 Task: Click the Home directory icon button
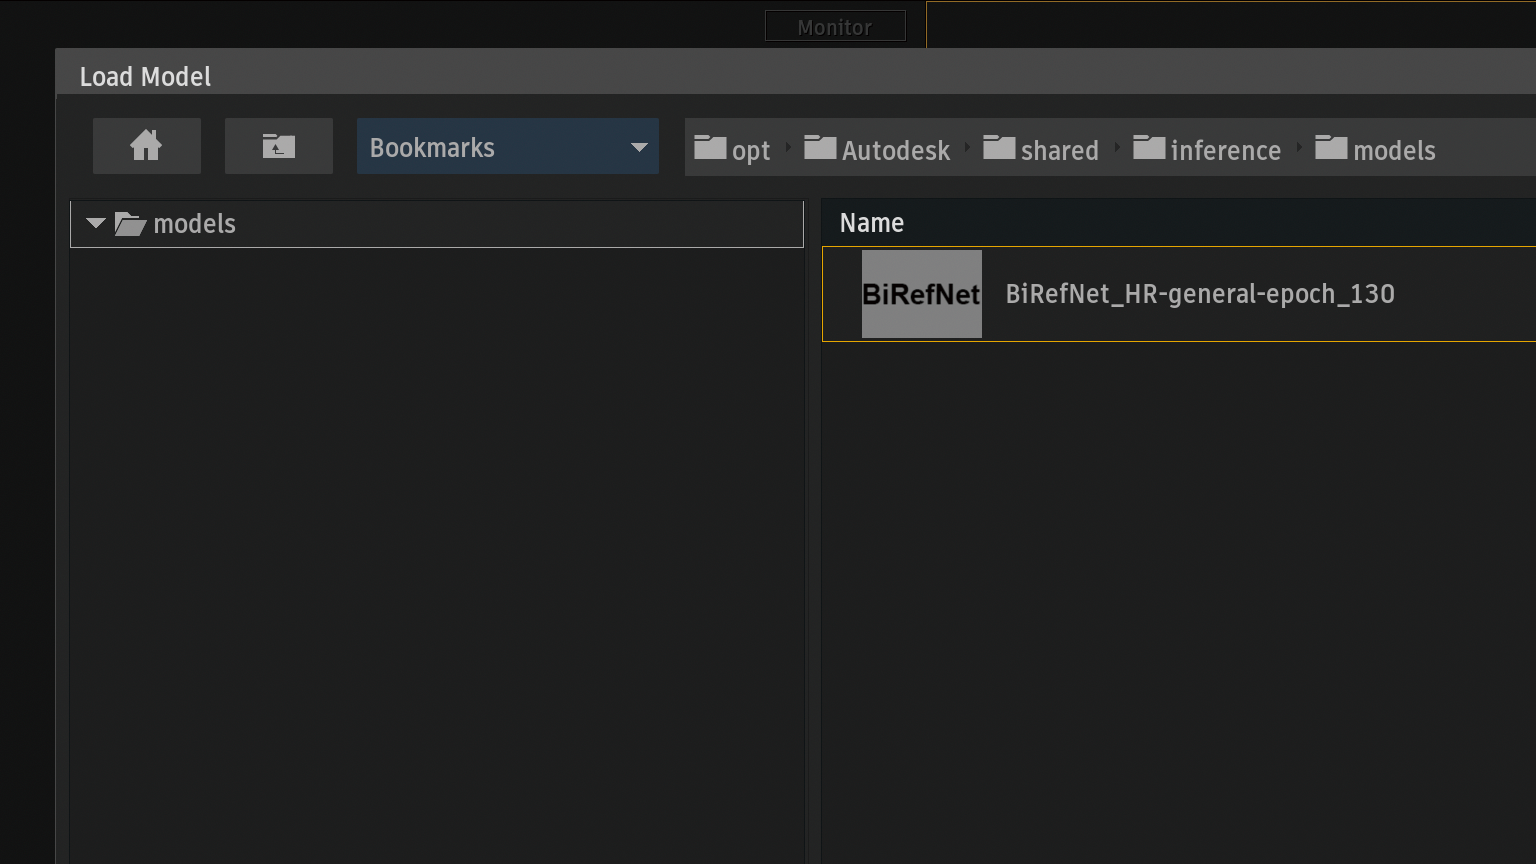[x=146, y=146]
